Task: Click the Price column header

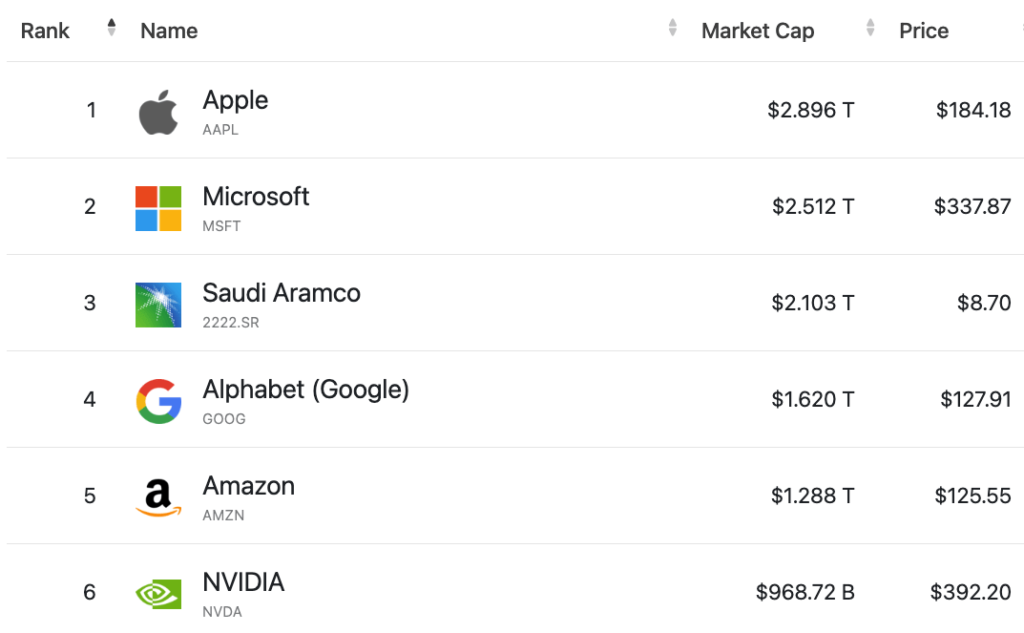Action: [x=923, y=31]
